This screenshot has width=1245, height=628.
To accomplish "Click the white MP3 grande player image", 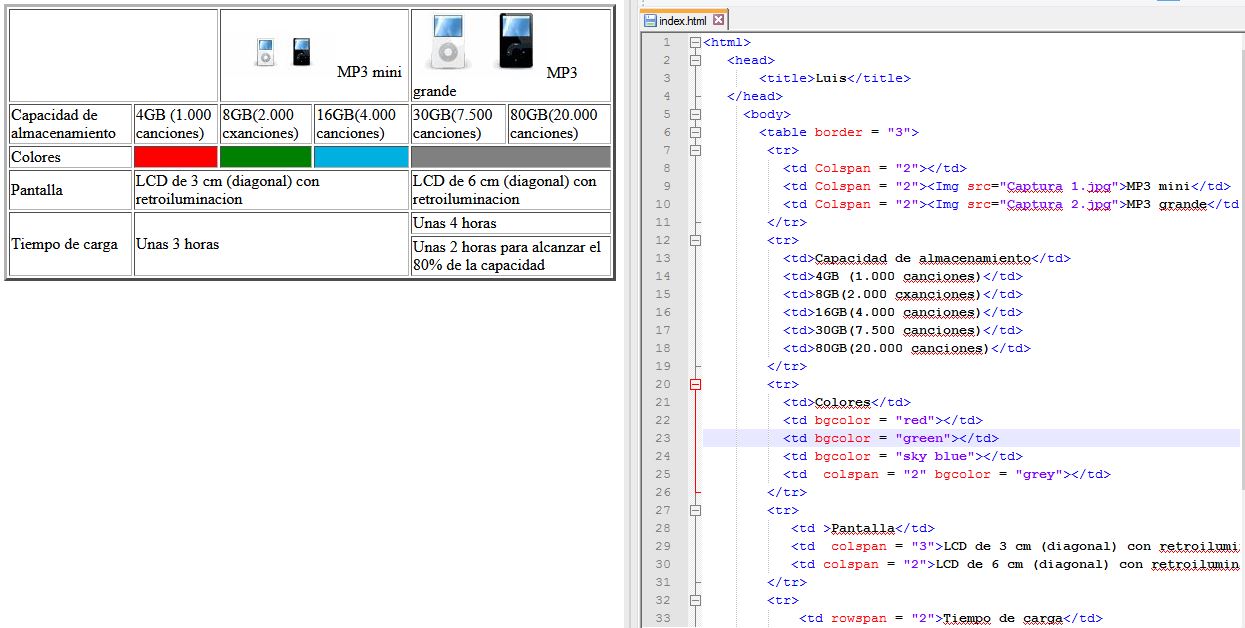I will (x=447, y=43).
